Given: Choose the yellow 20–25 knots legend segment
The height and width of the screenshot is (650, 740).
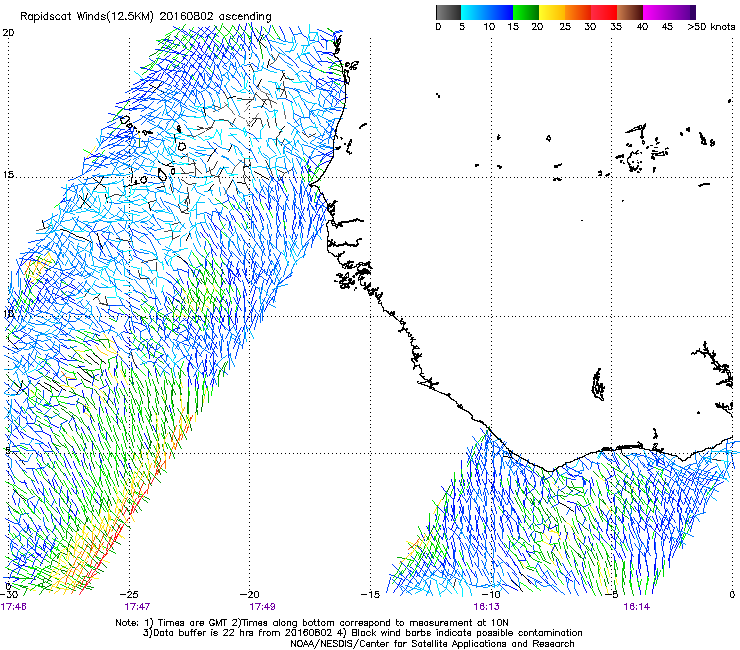Looking at the screenshot, I should (552, 12).
